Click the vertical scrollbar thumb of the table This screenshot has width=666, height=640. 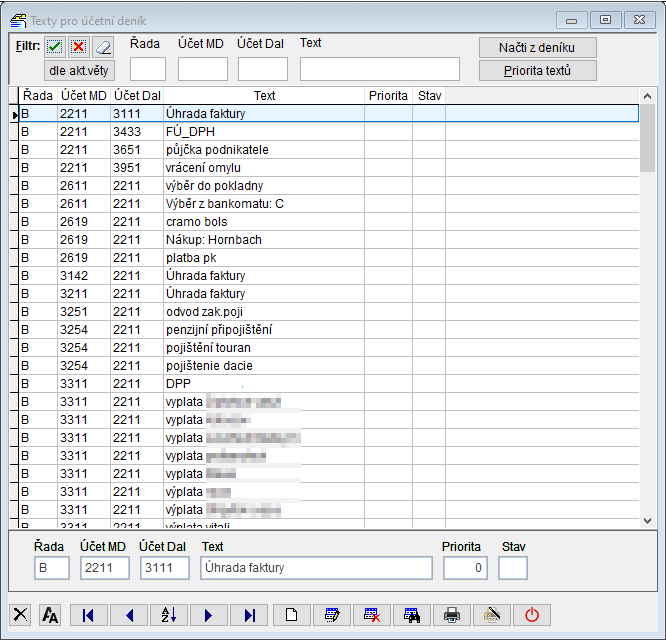pyautogui.click(x=647, y=138)
